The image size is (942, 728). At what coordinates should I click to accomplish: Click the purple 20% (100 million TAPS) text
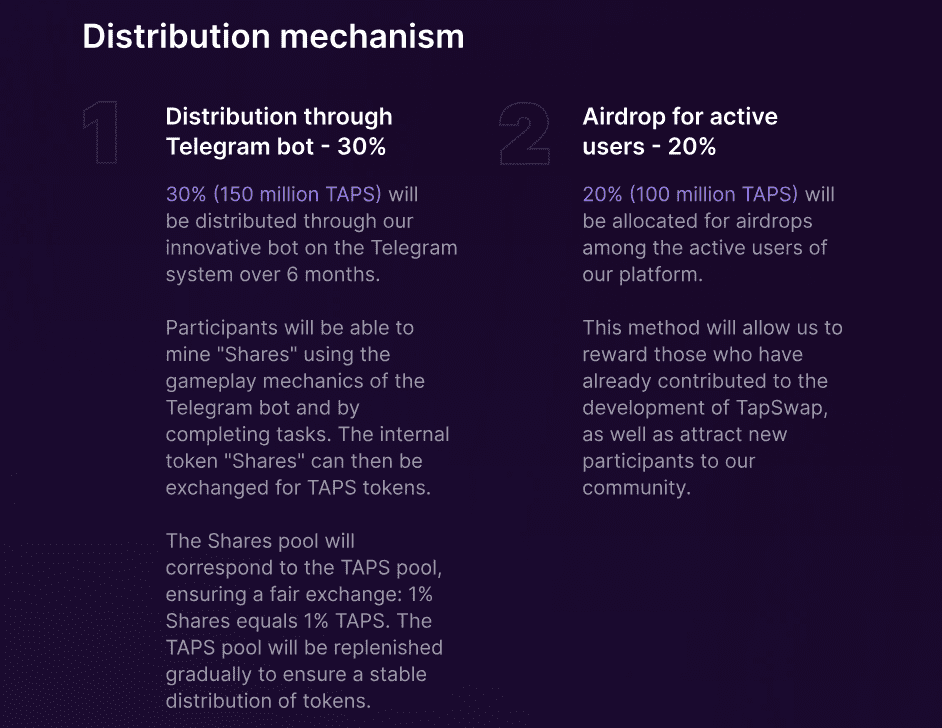(690, 194)
